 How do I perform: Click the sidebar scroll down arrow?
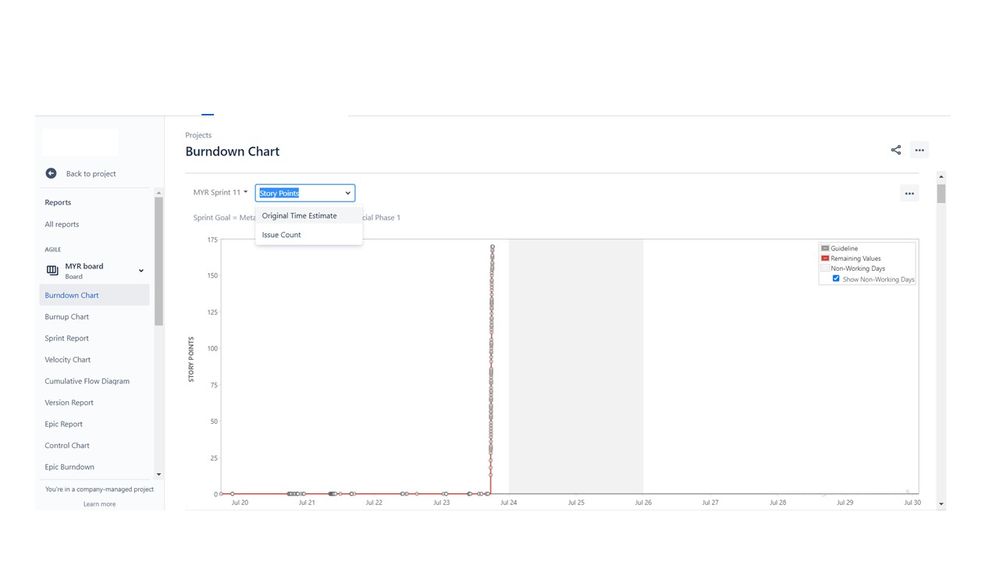pyautogui.click(x=159, y=475)
